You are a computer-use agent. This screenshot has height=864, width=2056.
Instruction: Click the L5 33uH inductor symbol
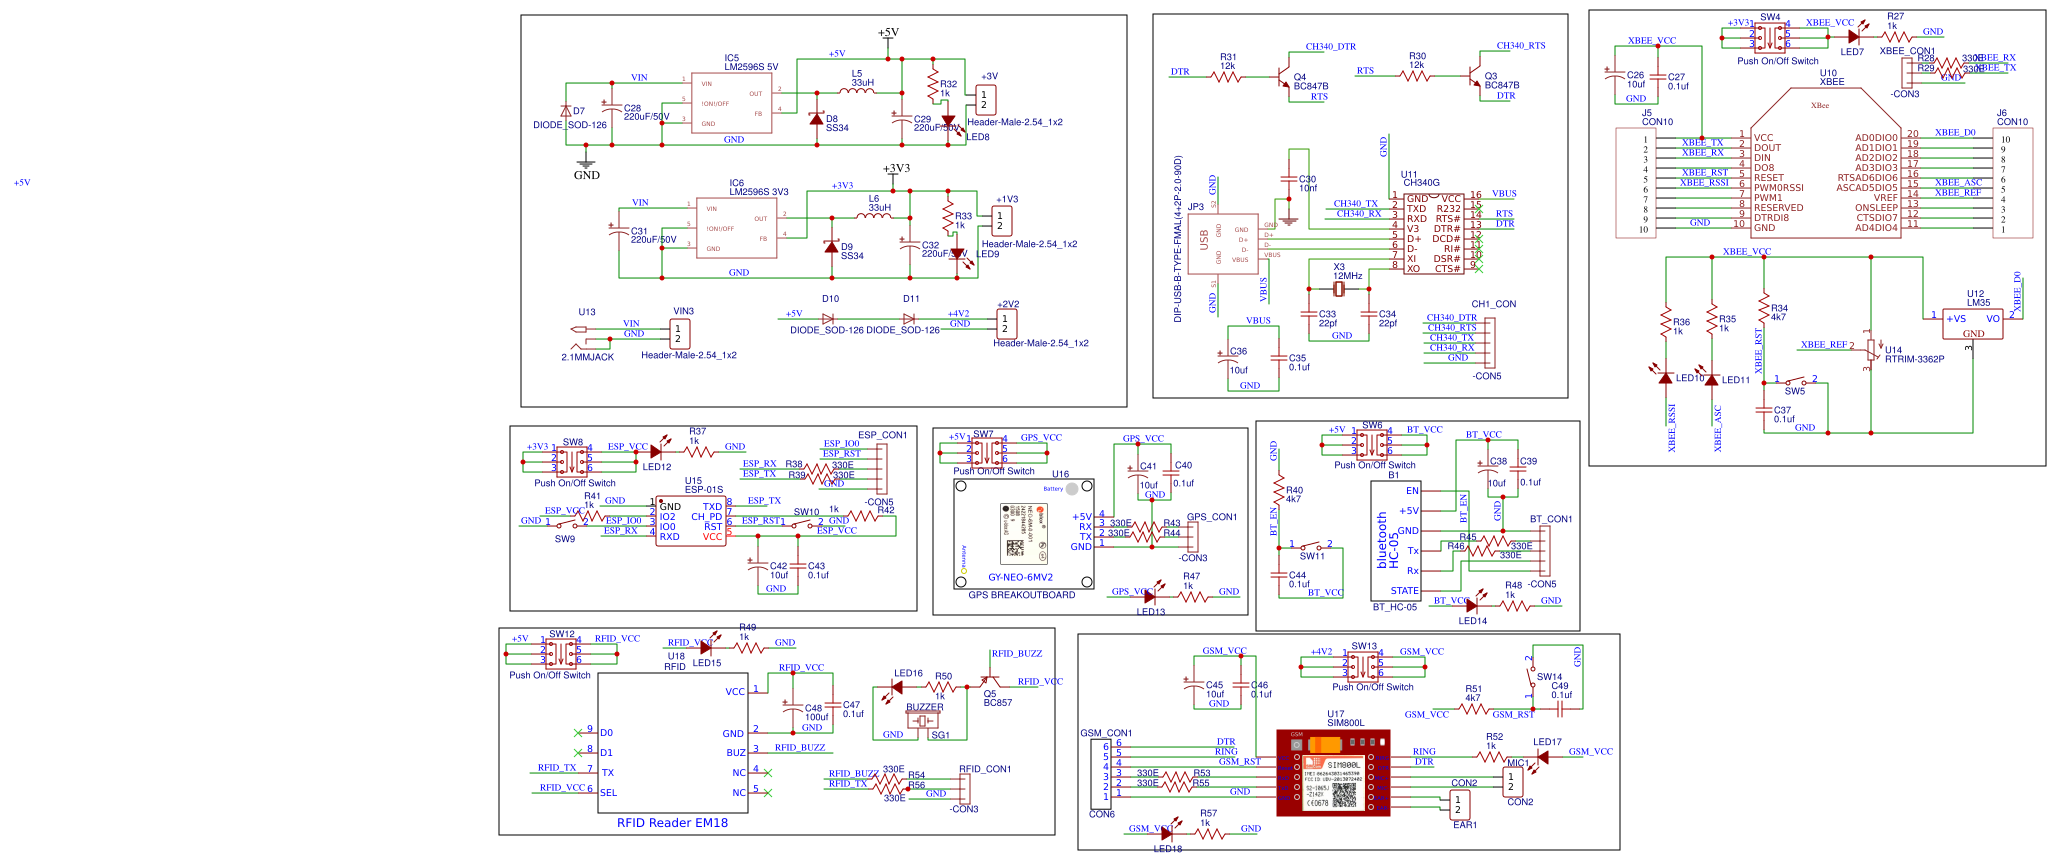[857, 92]
